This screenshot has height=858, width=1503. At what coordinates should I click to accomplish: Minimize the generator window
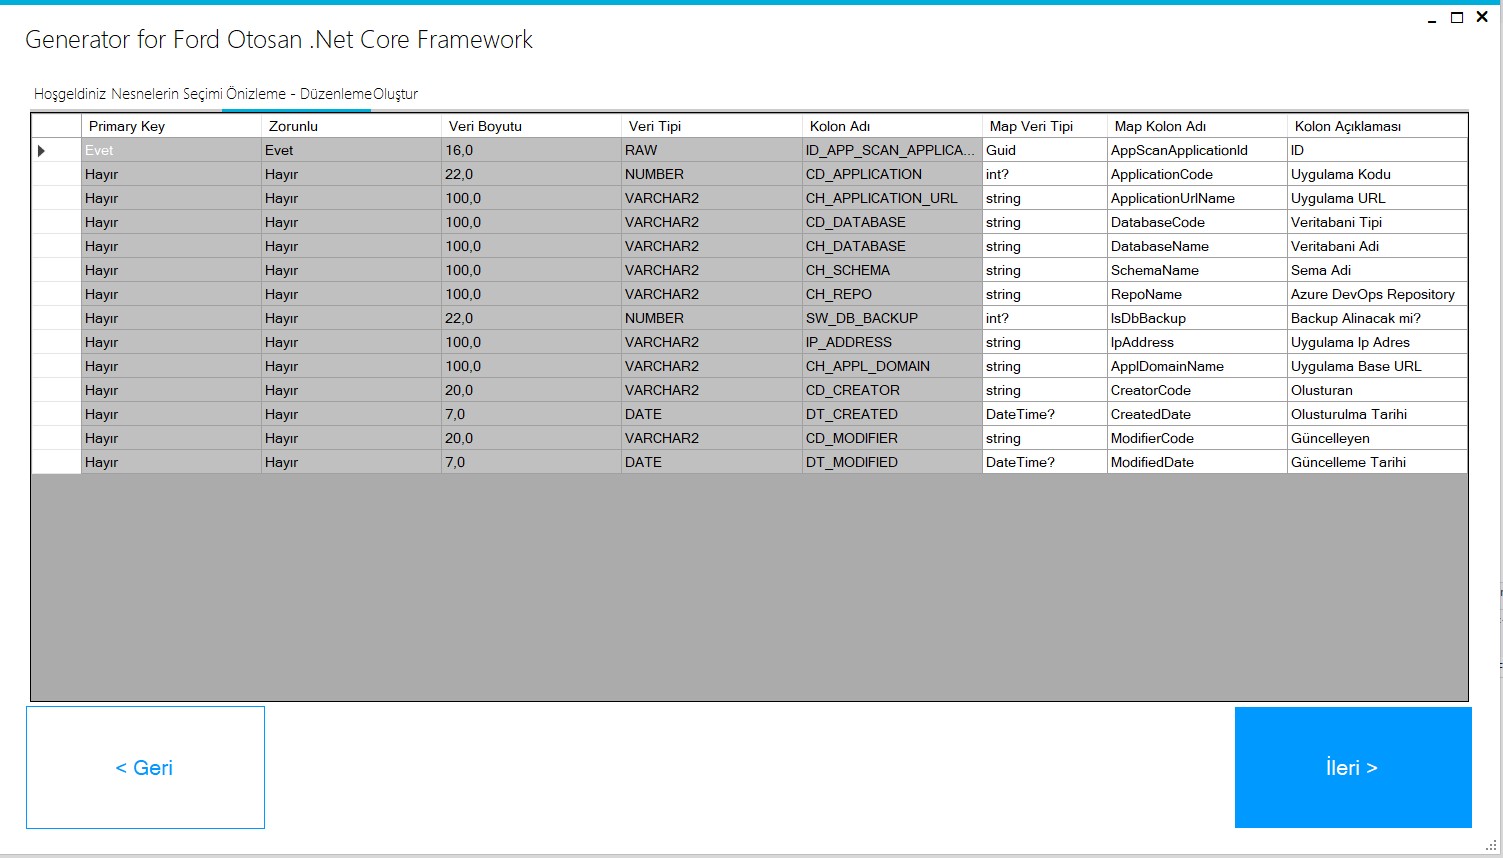click(x=1432, y=18)
